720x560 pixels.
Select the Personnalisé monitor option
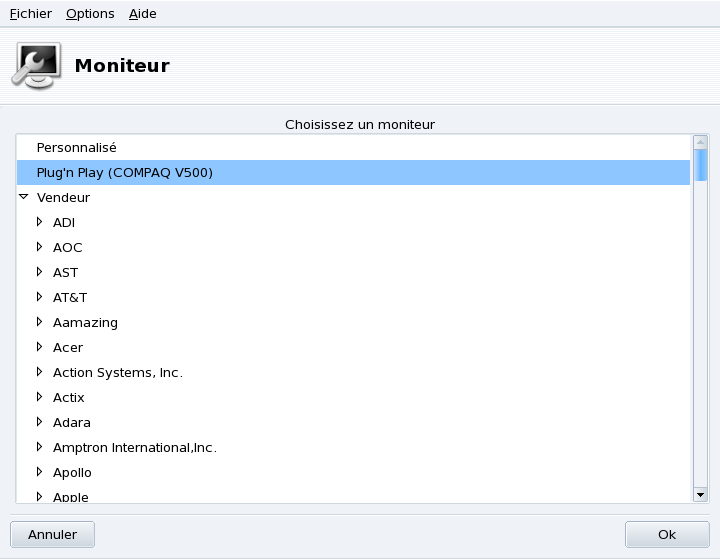(x=77, y=147)
